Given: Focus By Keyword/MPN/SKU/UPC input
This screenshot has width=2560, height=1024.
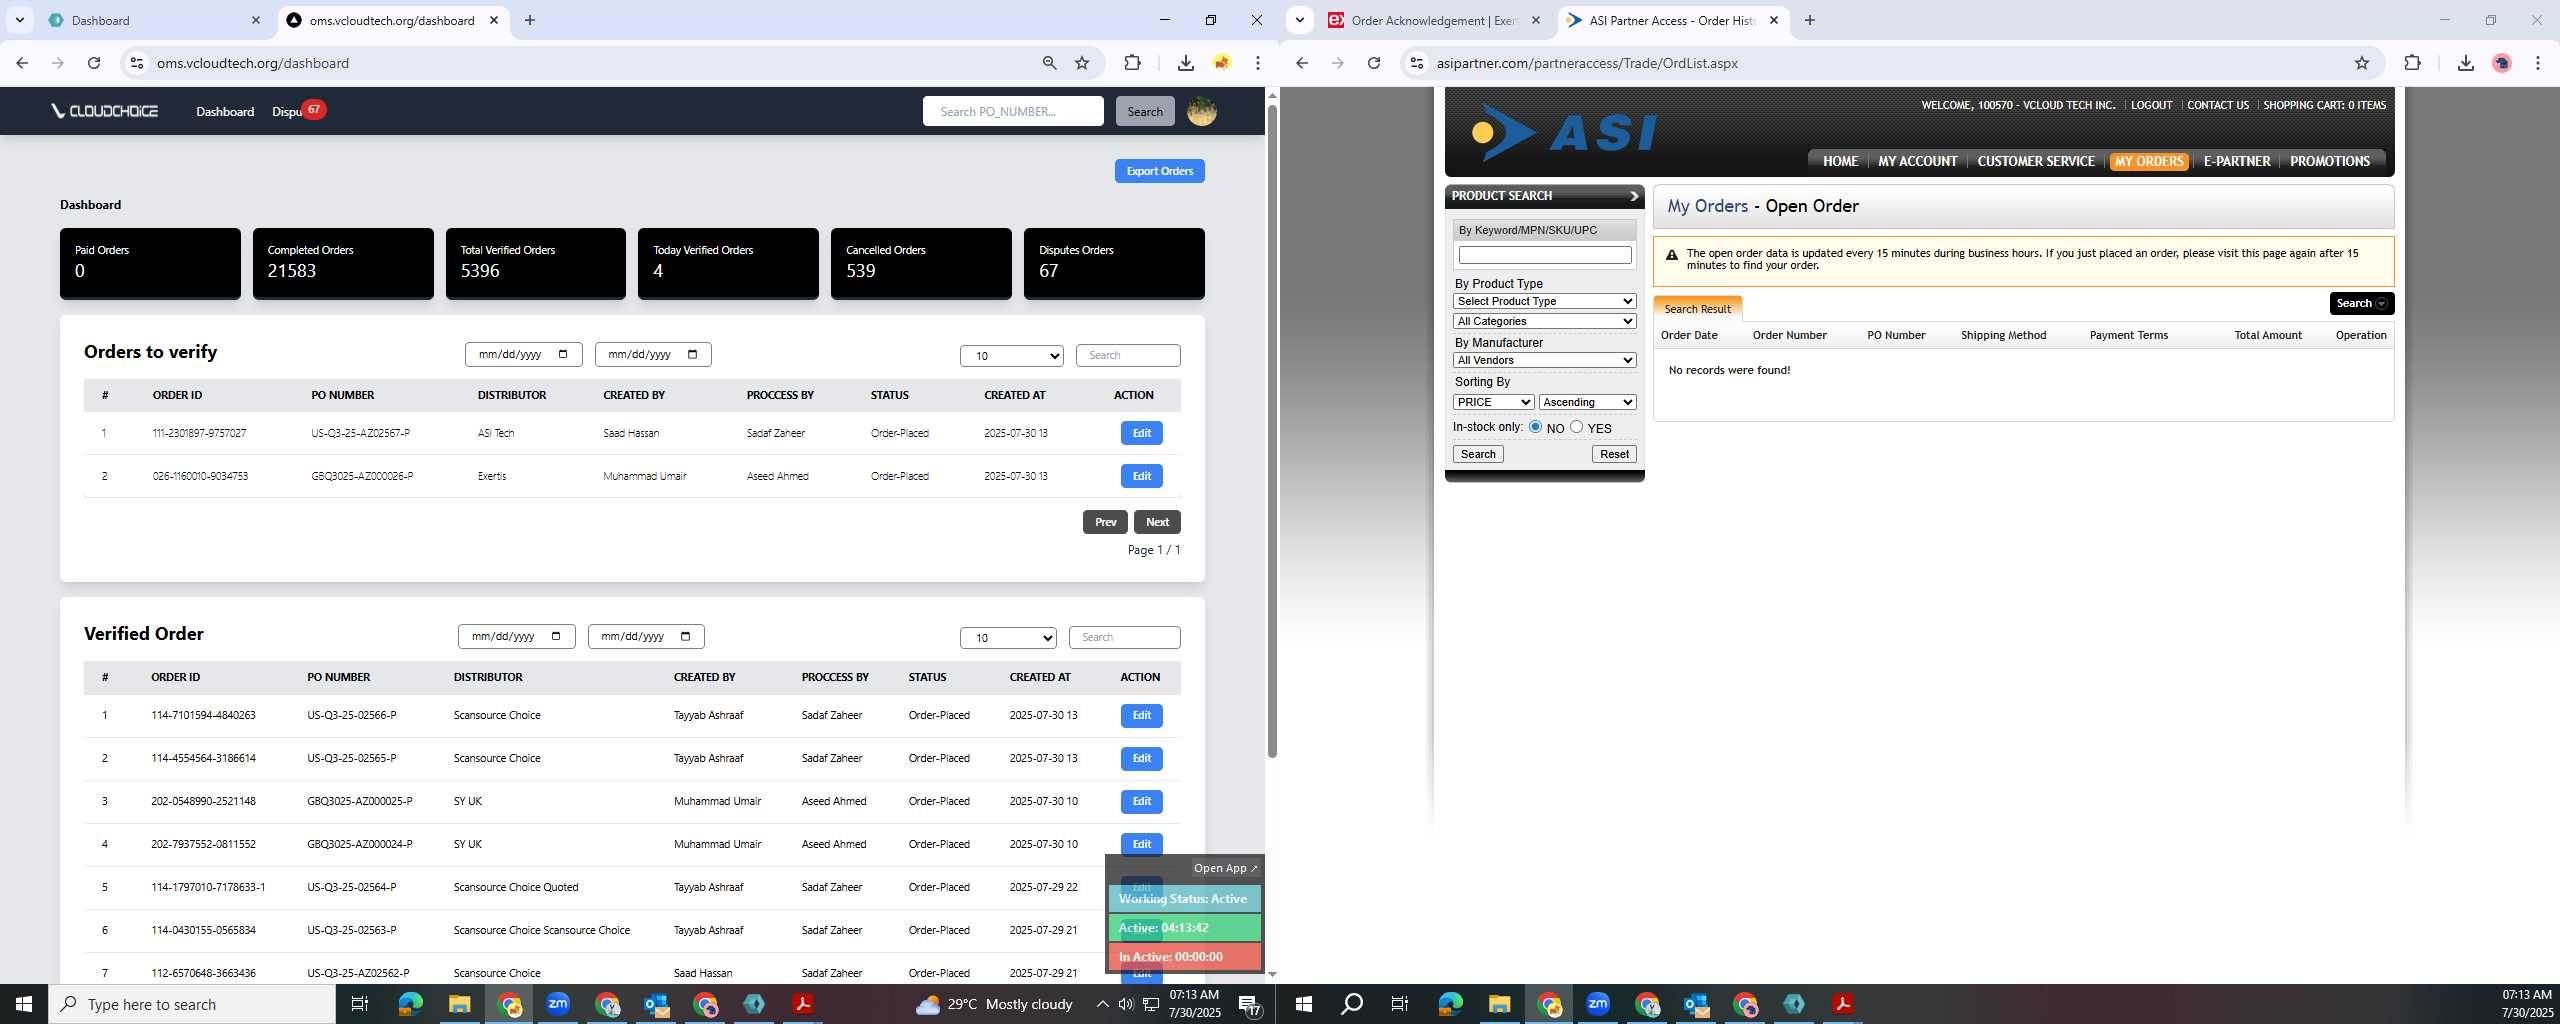Looking at the screenshot, I should 1544,255.
